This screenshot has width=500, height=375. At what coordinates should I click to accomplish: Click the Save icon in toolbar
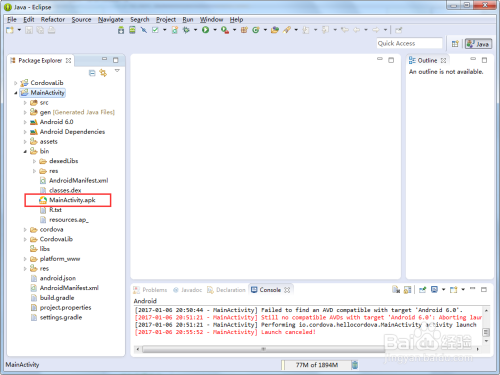tap(29, 30)
